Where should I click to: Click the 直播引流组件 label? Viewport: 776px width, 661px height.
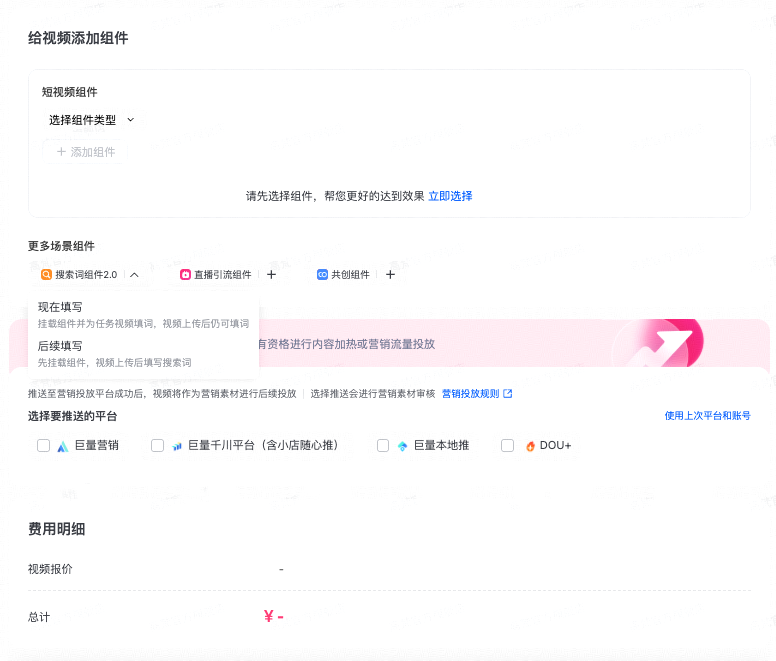click(x=223, y=275)
